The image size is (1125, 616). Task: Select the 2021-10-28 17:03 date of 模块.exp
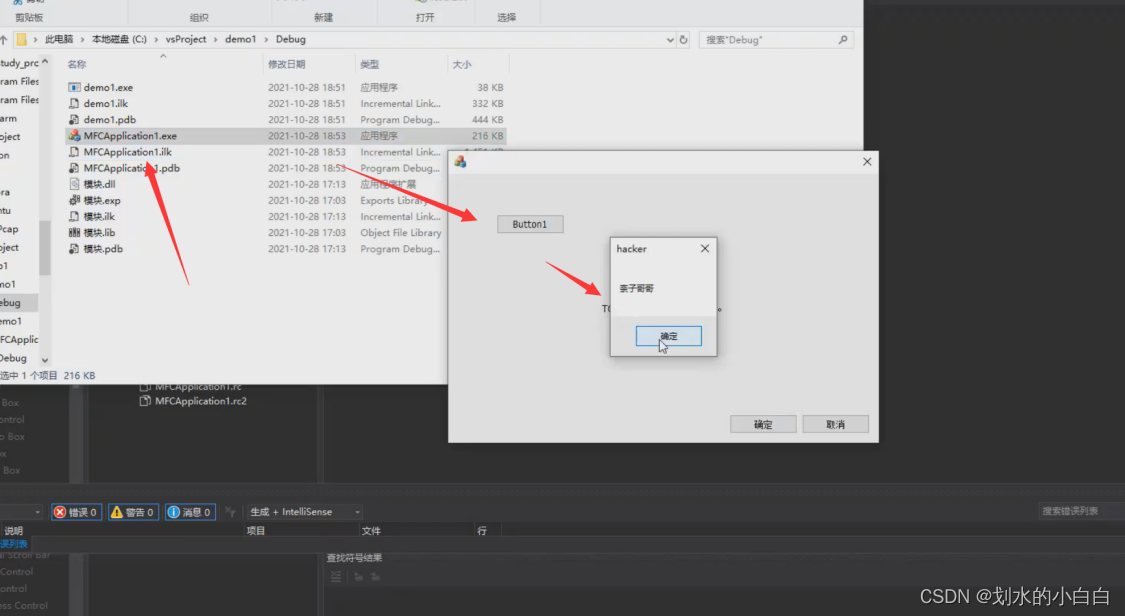click(x=307, y=200)
